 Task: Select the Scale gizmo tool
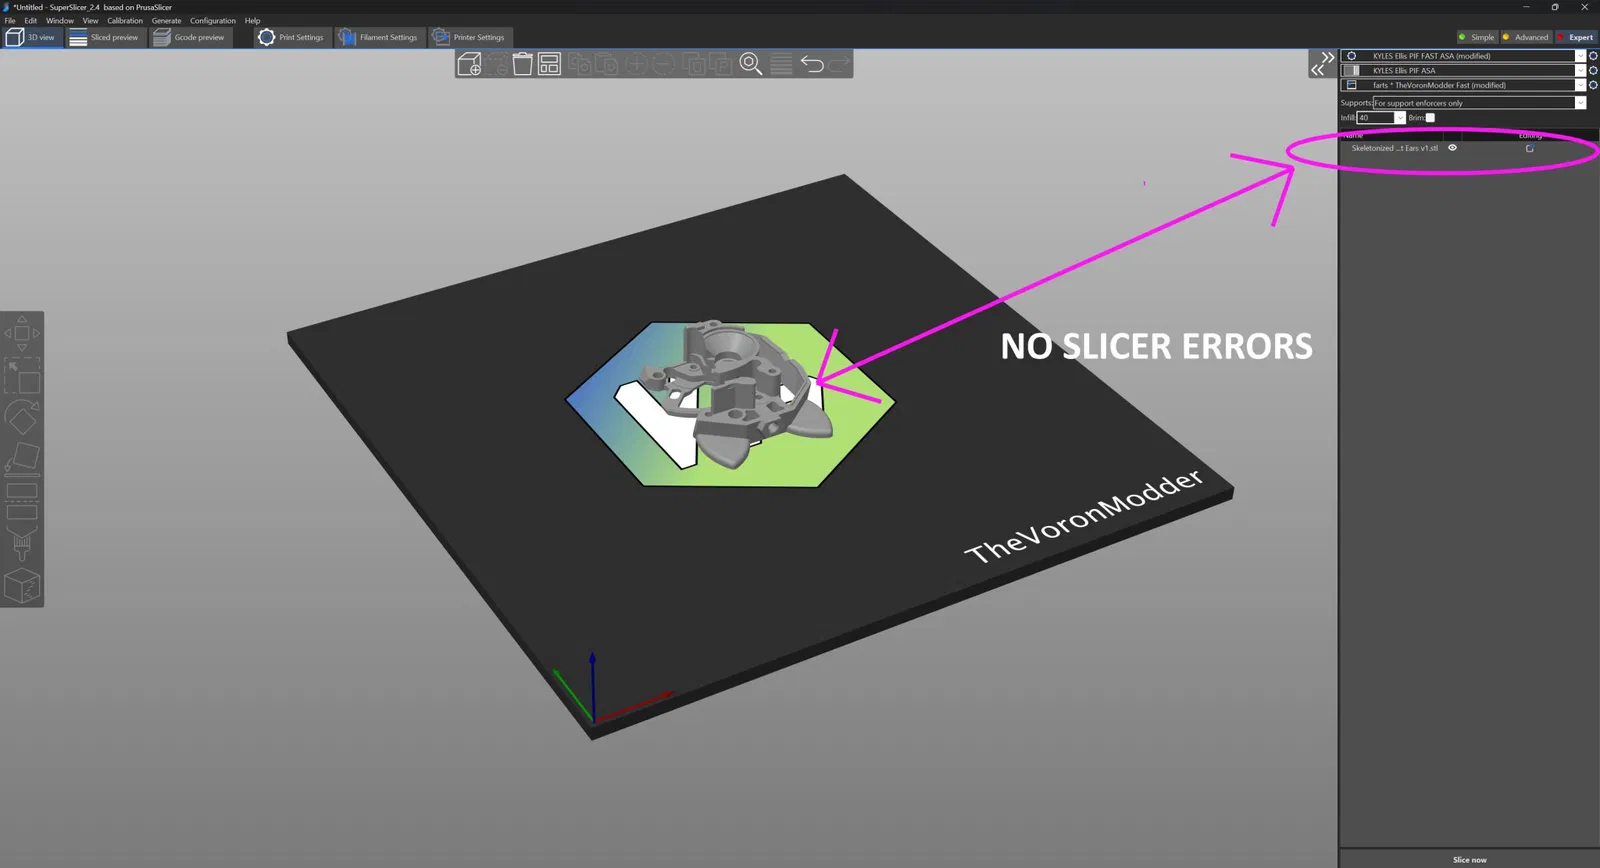click(x=22, y=376)
